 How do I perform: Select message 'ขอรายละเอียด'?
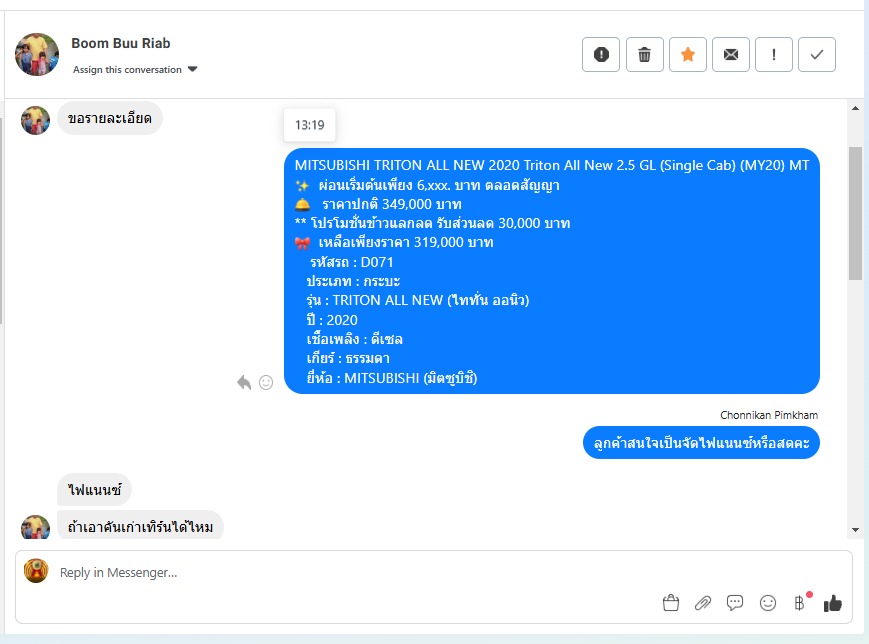click(x=110, y=118)
